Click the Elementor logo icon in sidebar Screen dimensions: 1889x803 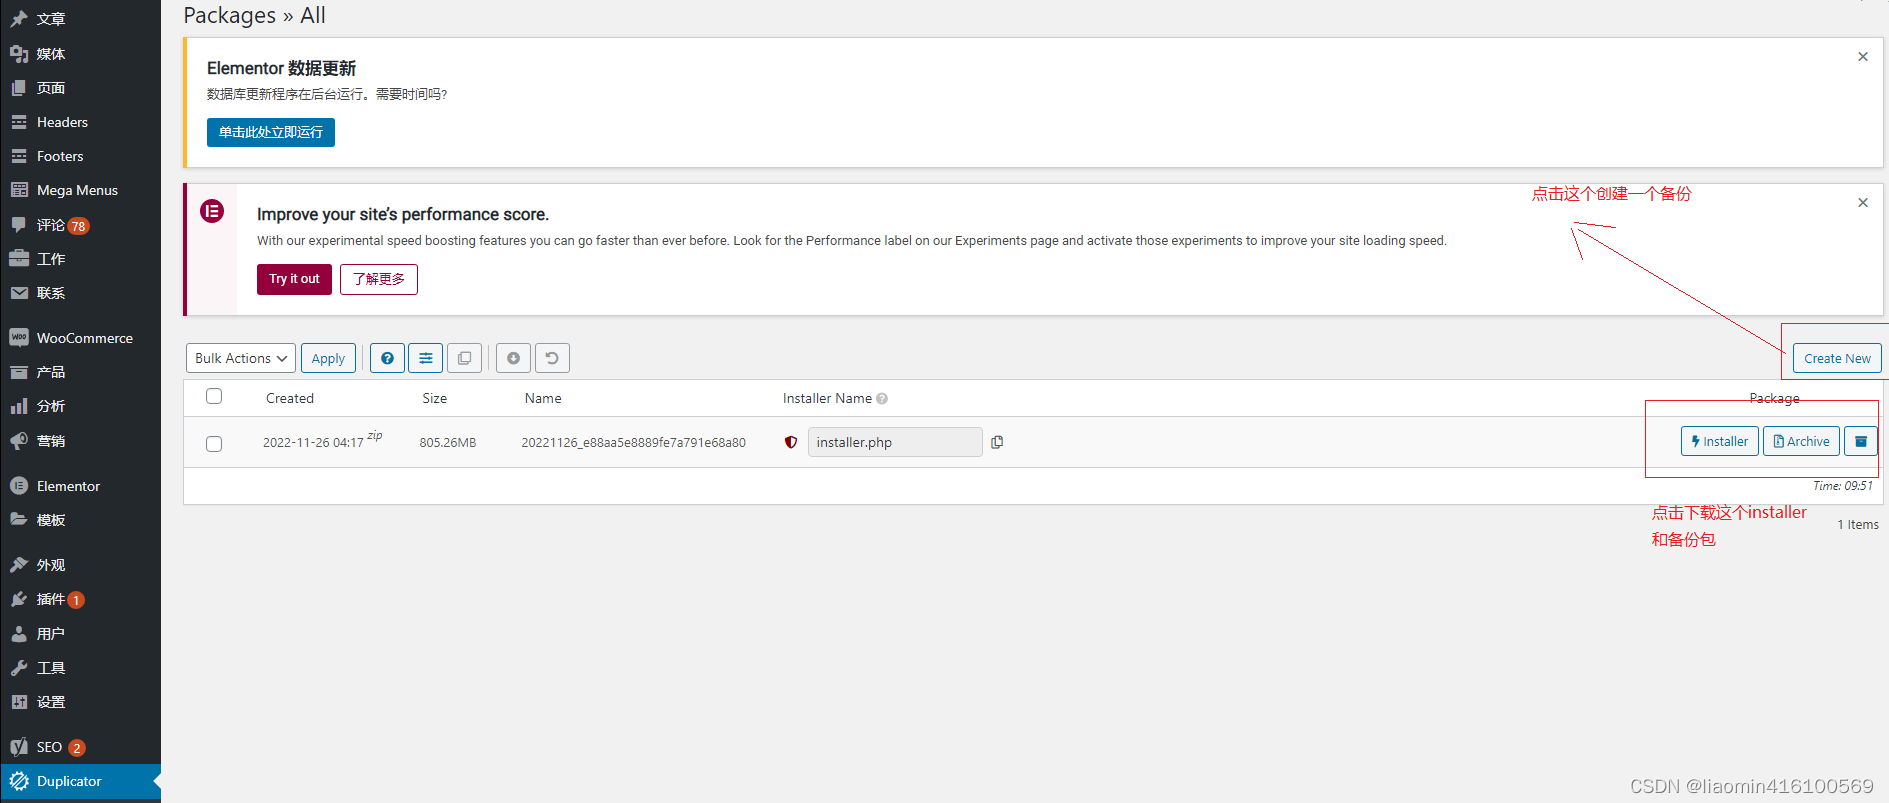tap(19, 486)
